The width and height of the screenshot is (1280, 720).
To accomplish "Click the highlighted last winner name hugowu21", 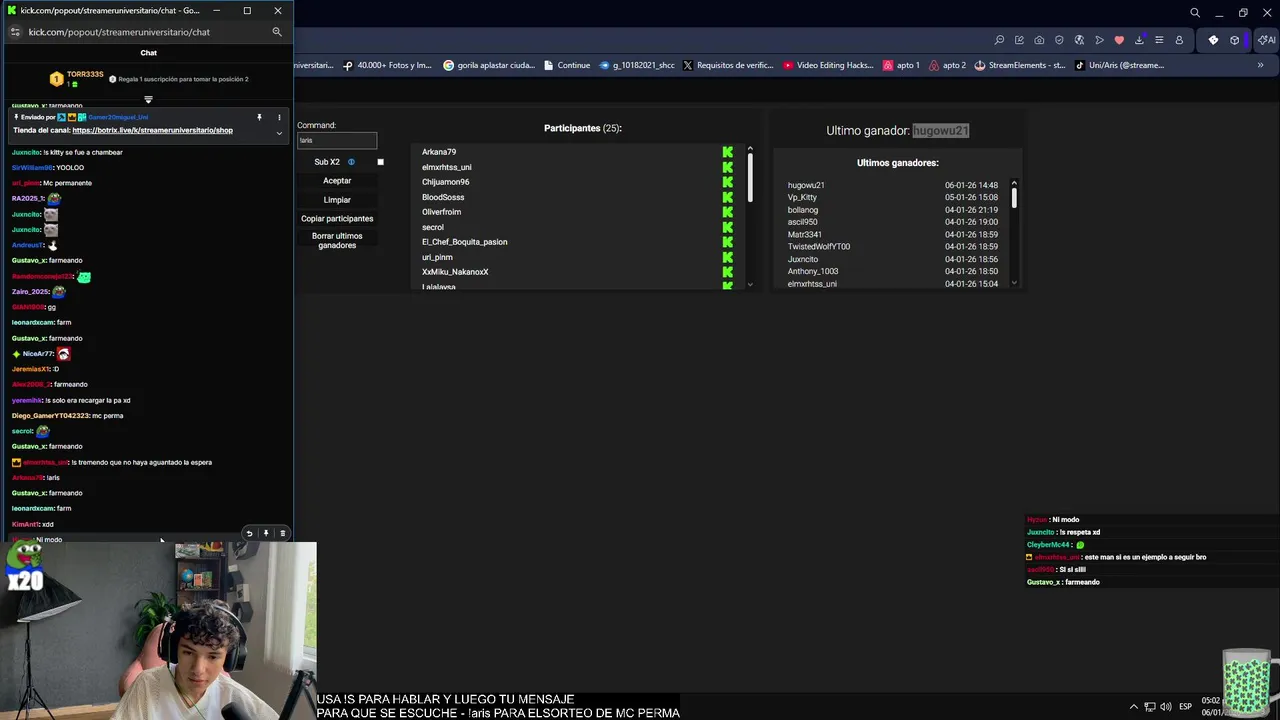I will point(940,130).
